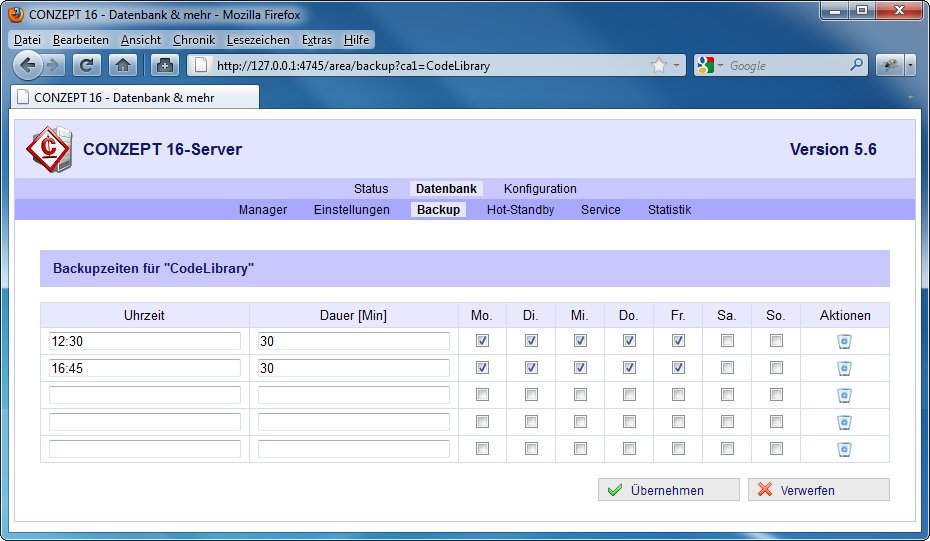Click the Übernehmen button
This screenshot has height=541, width=930.
pos(668,490)
